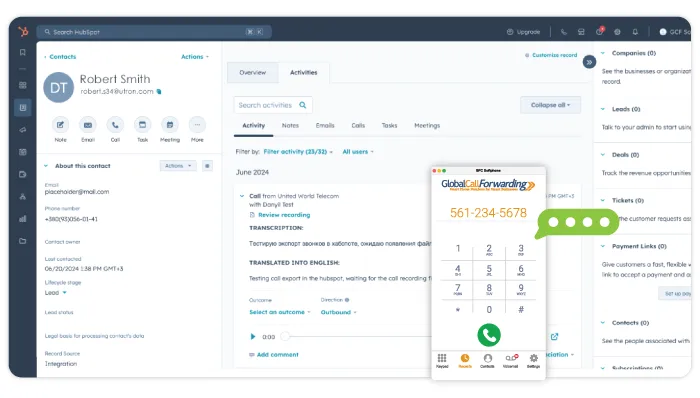Open recording in new window icon

554,337
